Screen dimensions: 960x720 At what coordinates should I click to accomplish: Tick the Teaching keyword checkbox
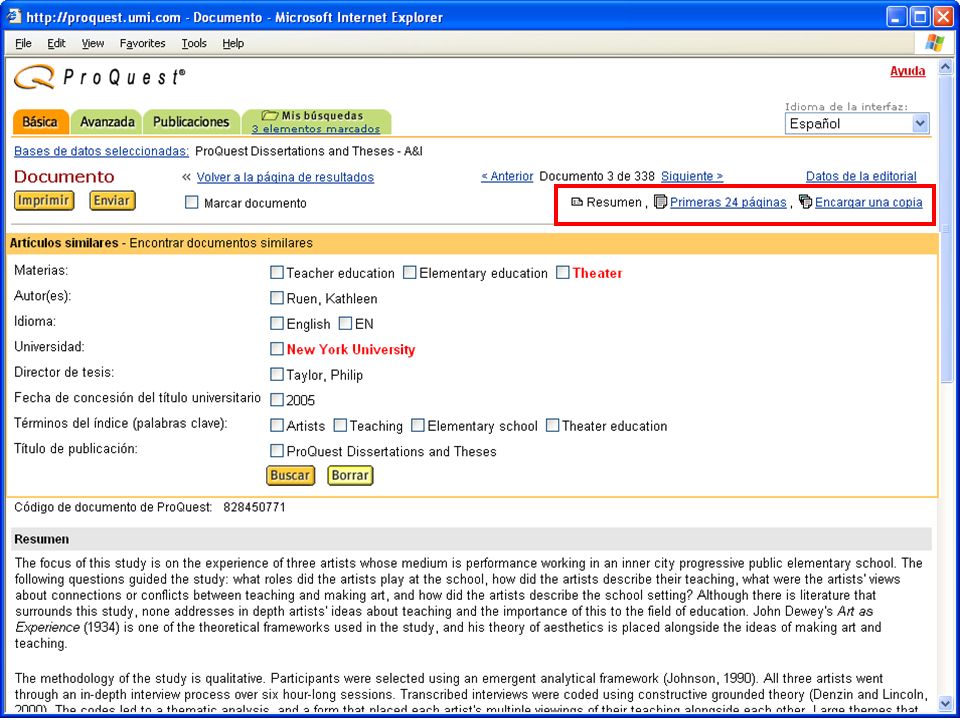point(340,426)
